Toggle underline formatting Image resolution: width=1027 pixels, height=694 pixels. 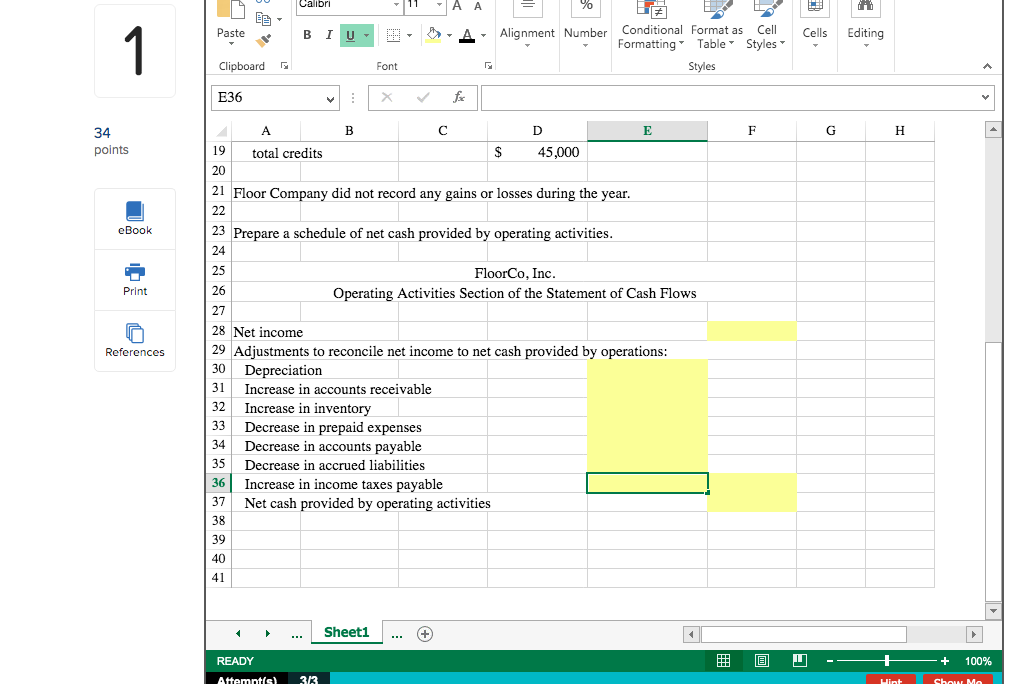click(347, 33)
